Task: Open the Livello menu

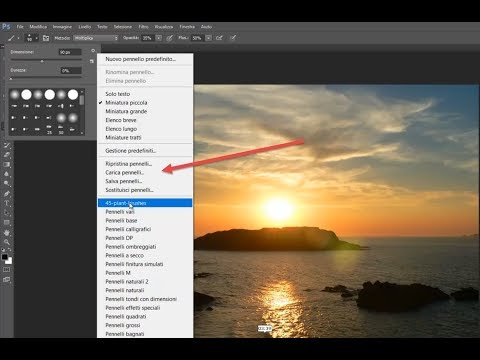Action: (85, 27)
